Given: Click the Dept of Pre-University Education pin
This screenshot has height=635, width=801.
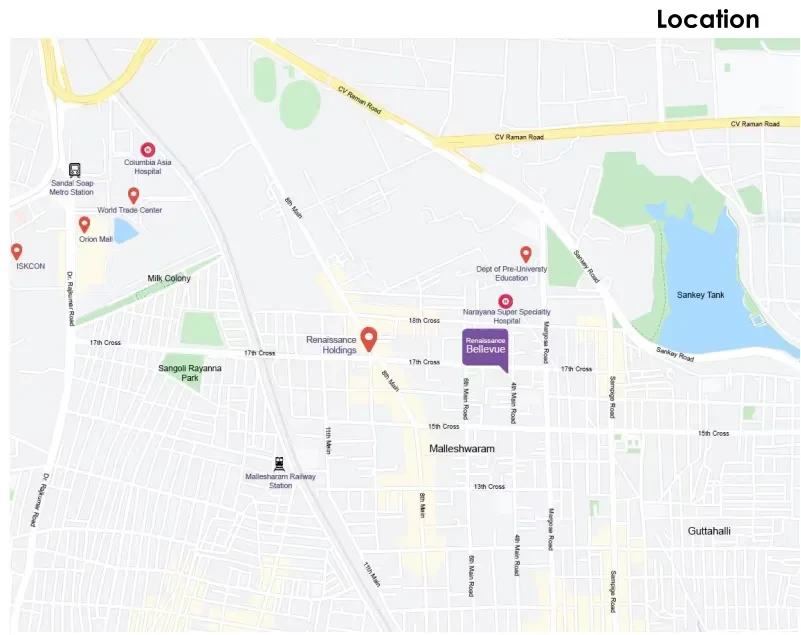Looking at the screenshot, I should pyautogui.click(x=526, y=254).
